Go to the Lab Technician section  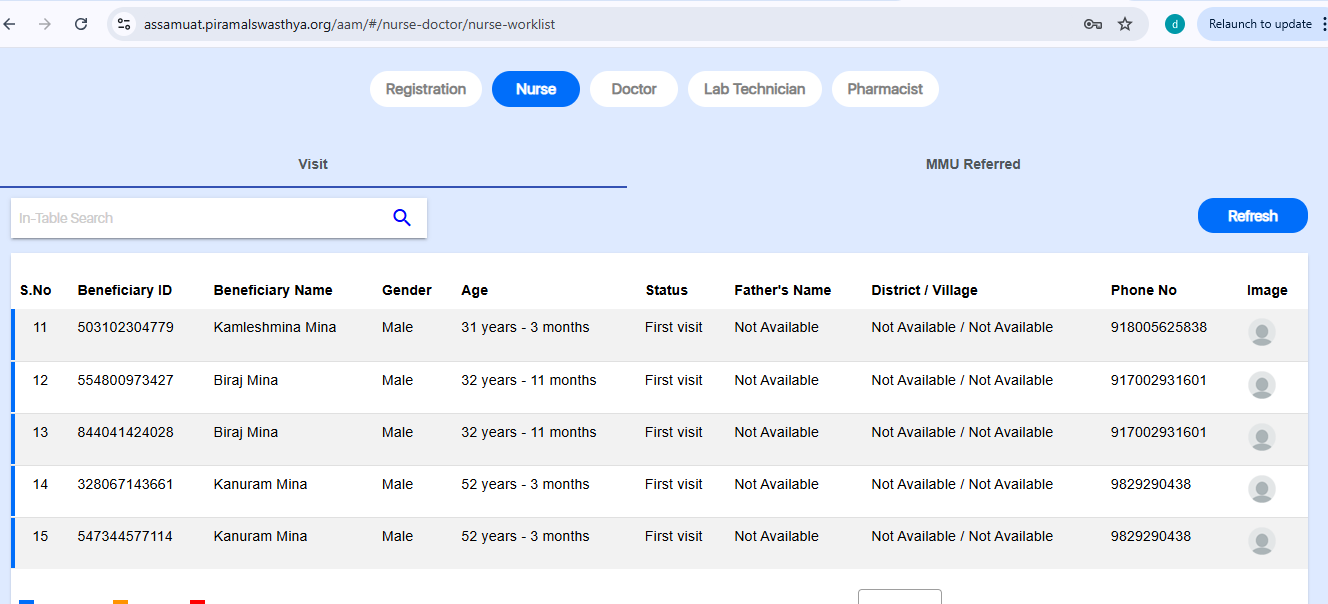(754, 89)
